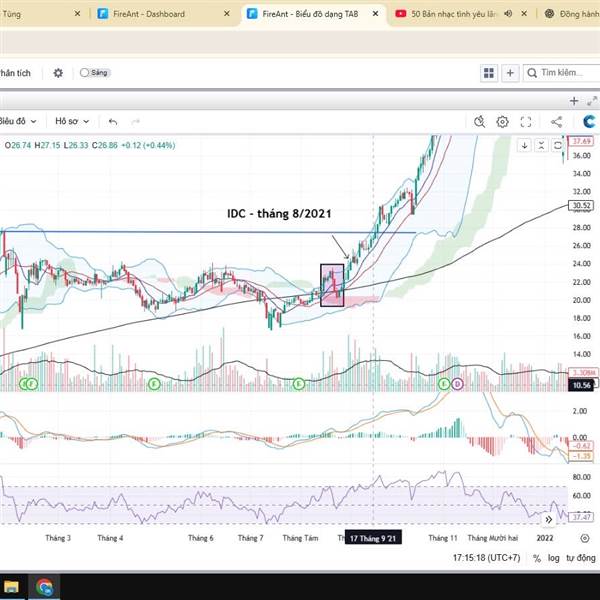Click the 17:15:18 (UTC+7) clock

pos(486,558)
